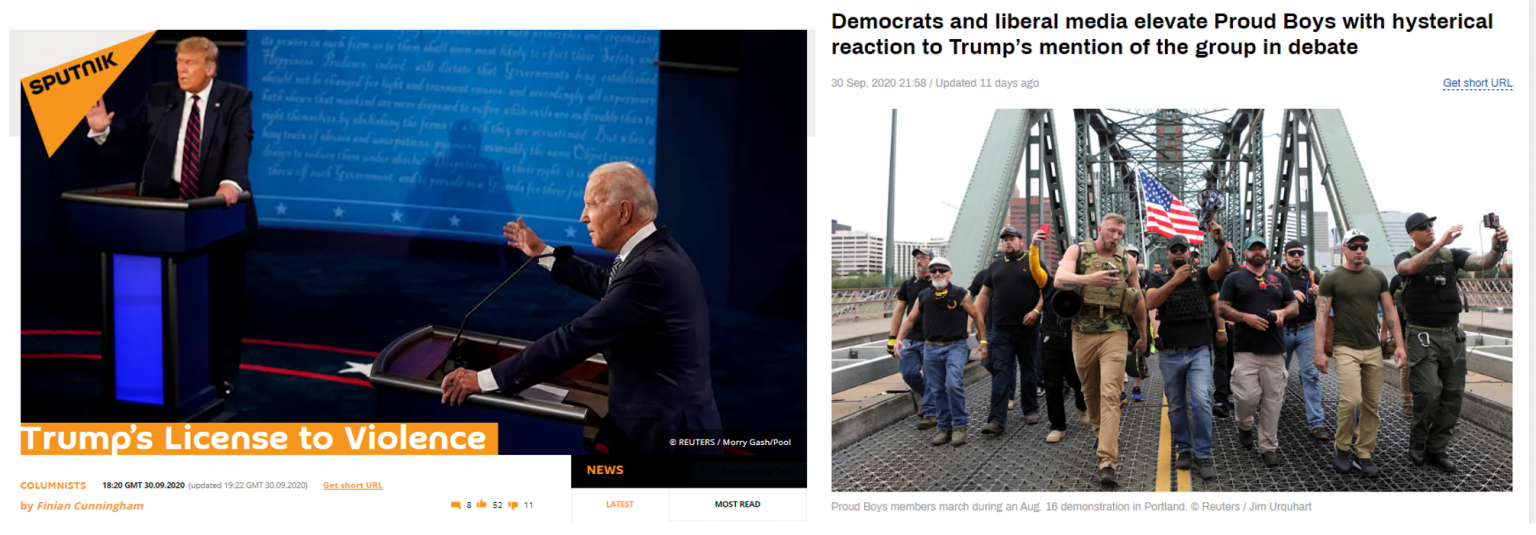Viewport: 1536px width, 535px height.
Task: Open the COLUMNISTS category link
Action: coord(53,485)
